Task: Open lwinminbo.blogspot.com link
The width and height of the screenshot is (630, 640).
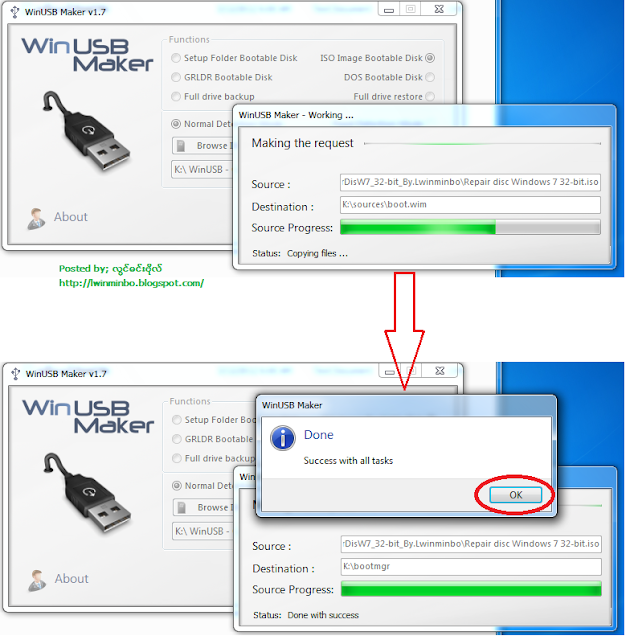Action: pos(131,283)
